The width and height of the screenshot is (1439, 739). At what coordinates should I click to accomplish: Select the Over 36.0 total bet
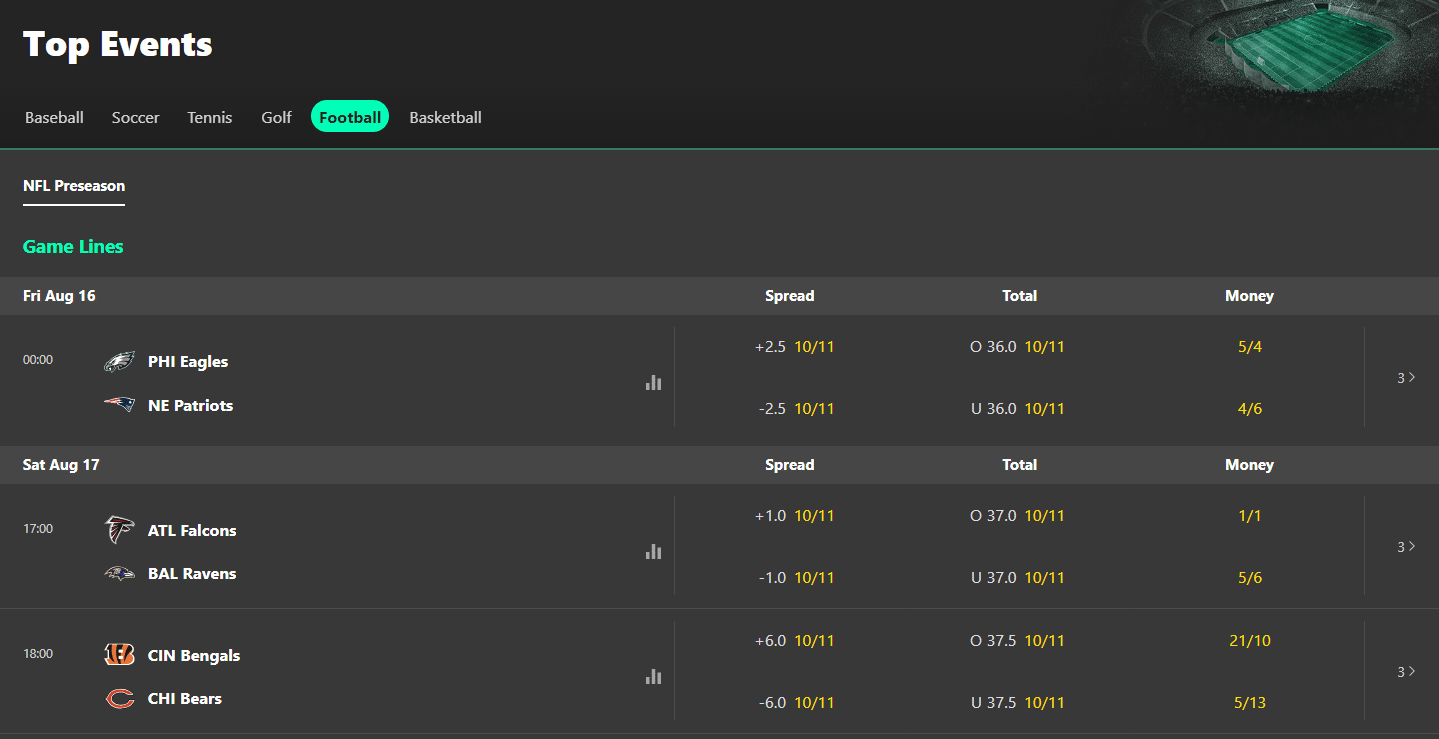[1018, 346]
